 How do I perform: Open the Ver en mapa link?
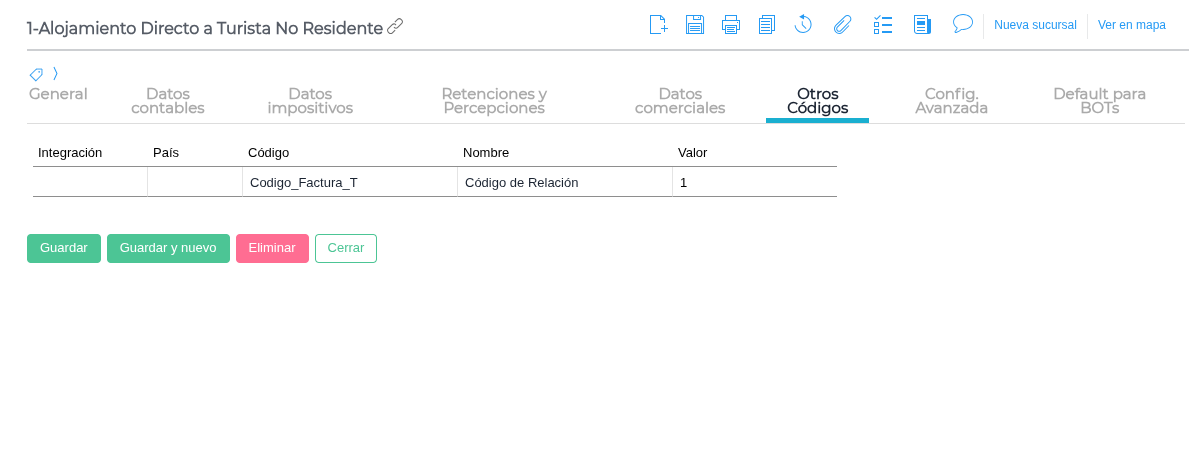pyautogui.click(x=1132, y=25)
